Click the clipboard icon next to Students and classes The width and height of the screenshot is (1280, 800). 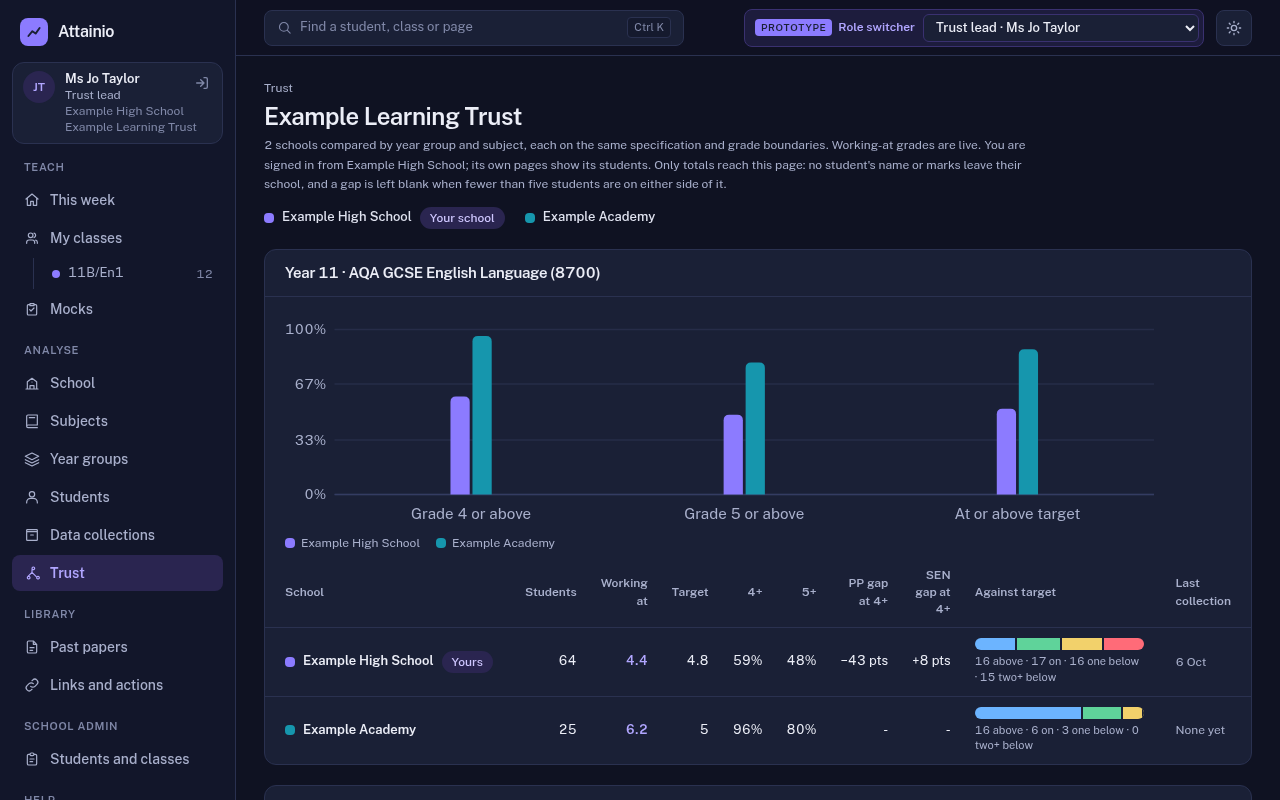(32, 759)
